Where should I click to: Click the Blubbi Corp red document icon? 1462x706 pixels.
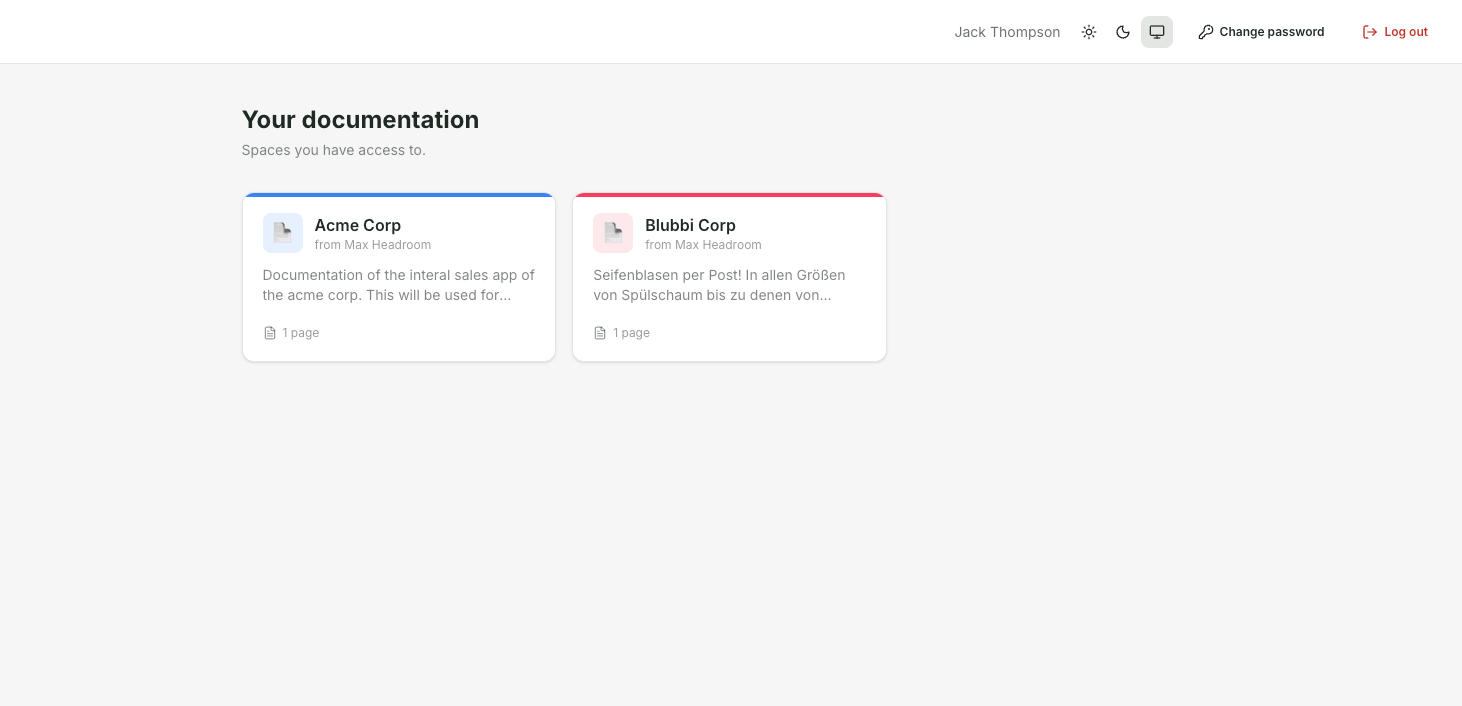tap(613, 233)
